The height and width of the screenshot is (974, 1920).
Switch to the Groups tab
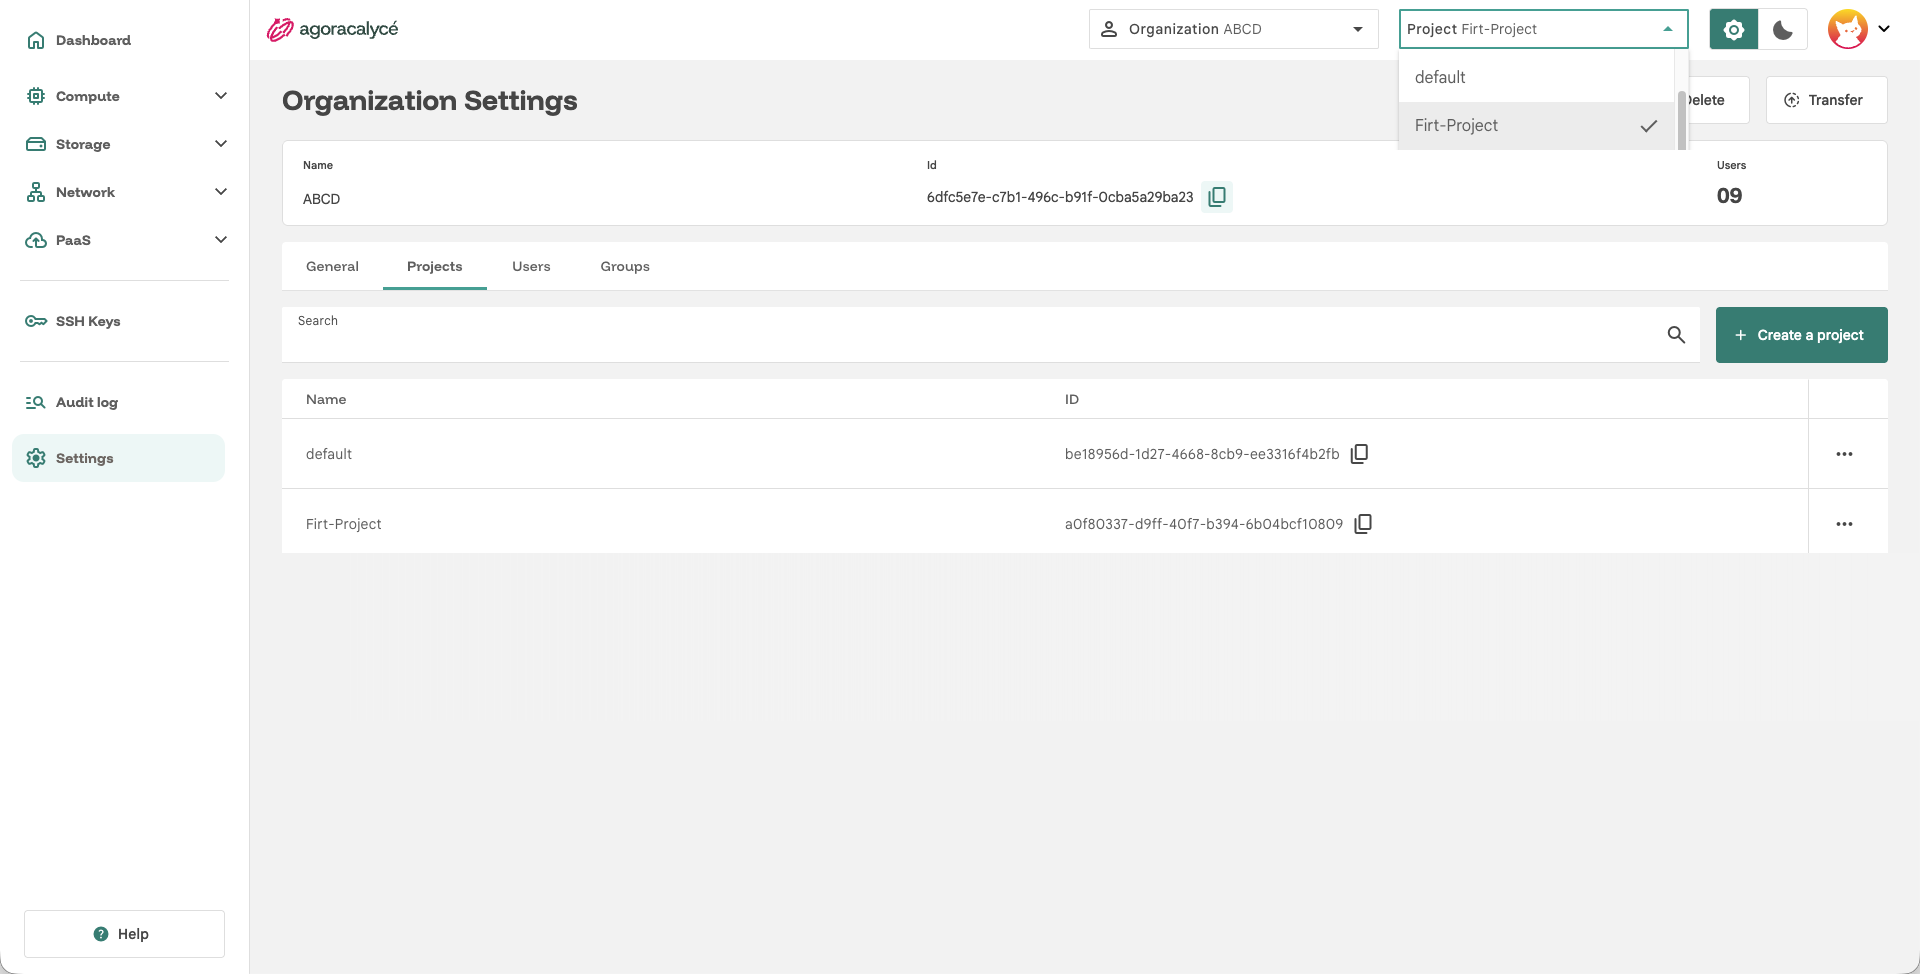pyautogui.click(x=625, y=266)
